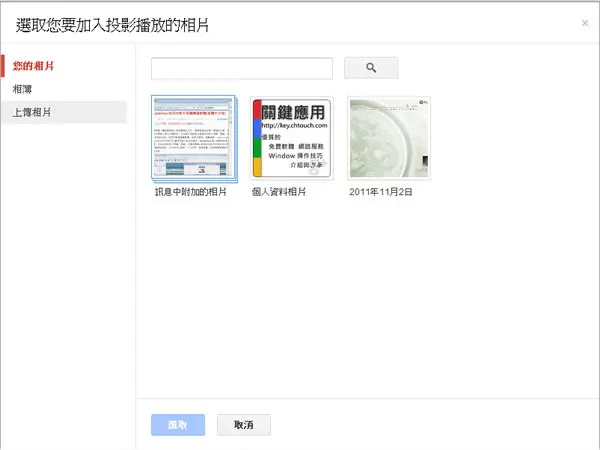Click the magnifying glass search button
This screenshot has width=600, height=450.
pyautogui.click(x=371, y=68)
